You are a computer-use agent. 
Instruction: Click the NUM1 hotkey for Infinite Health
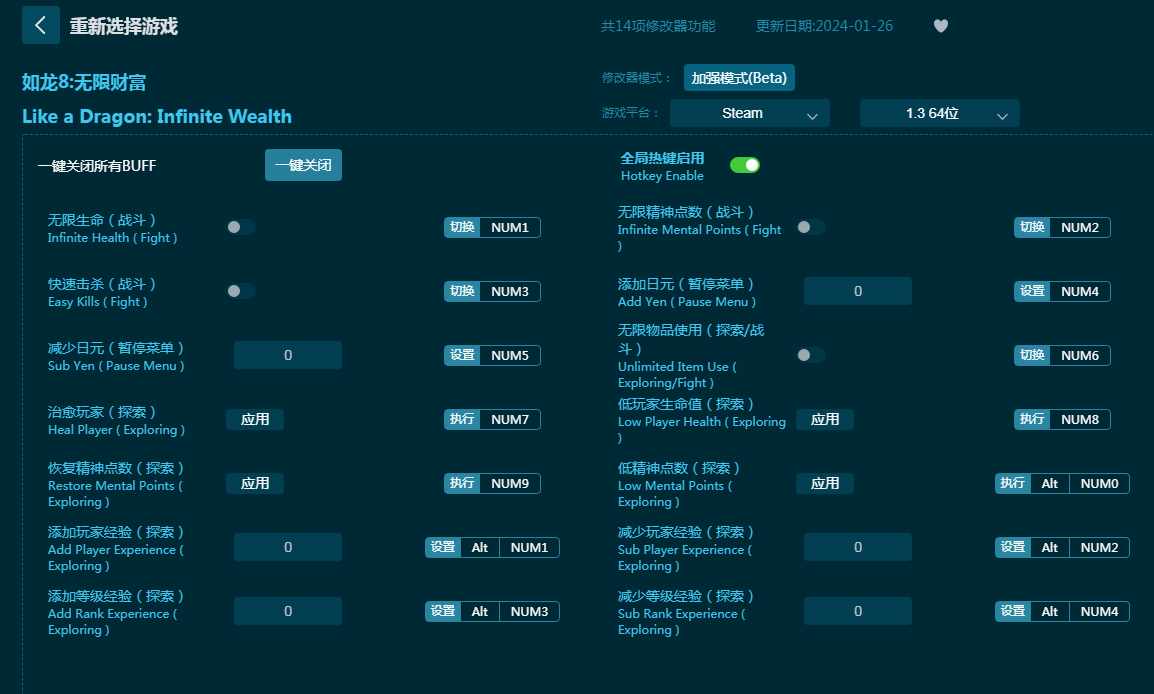coord(510,227)
